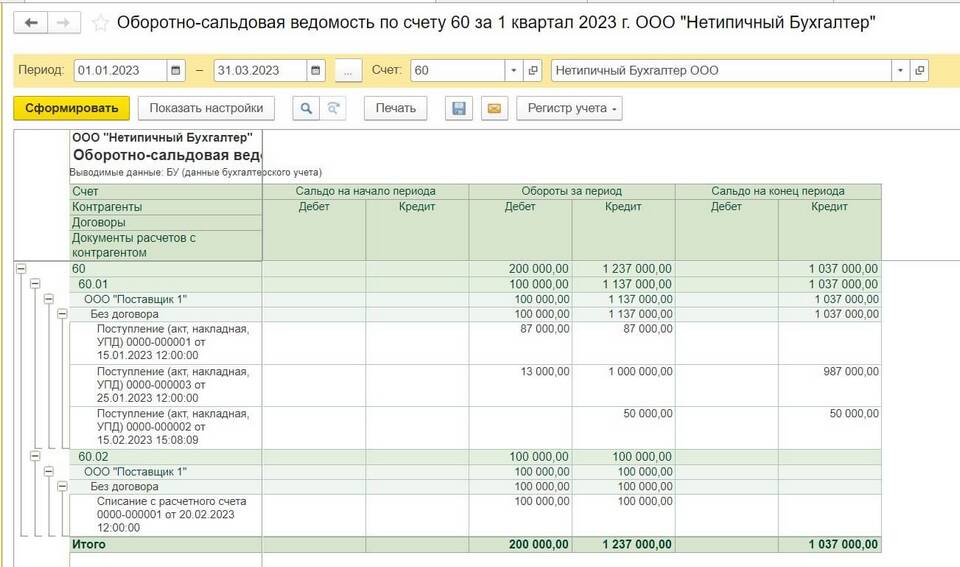
Task: Click the Итого row label
Action: click(x=89, y=544)
